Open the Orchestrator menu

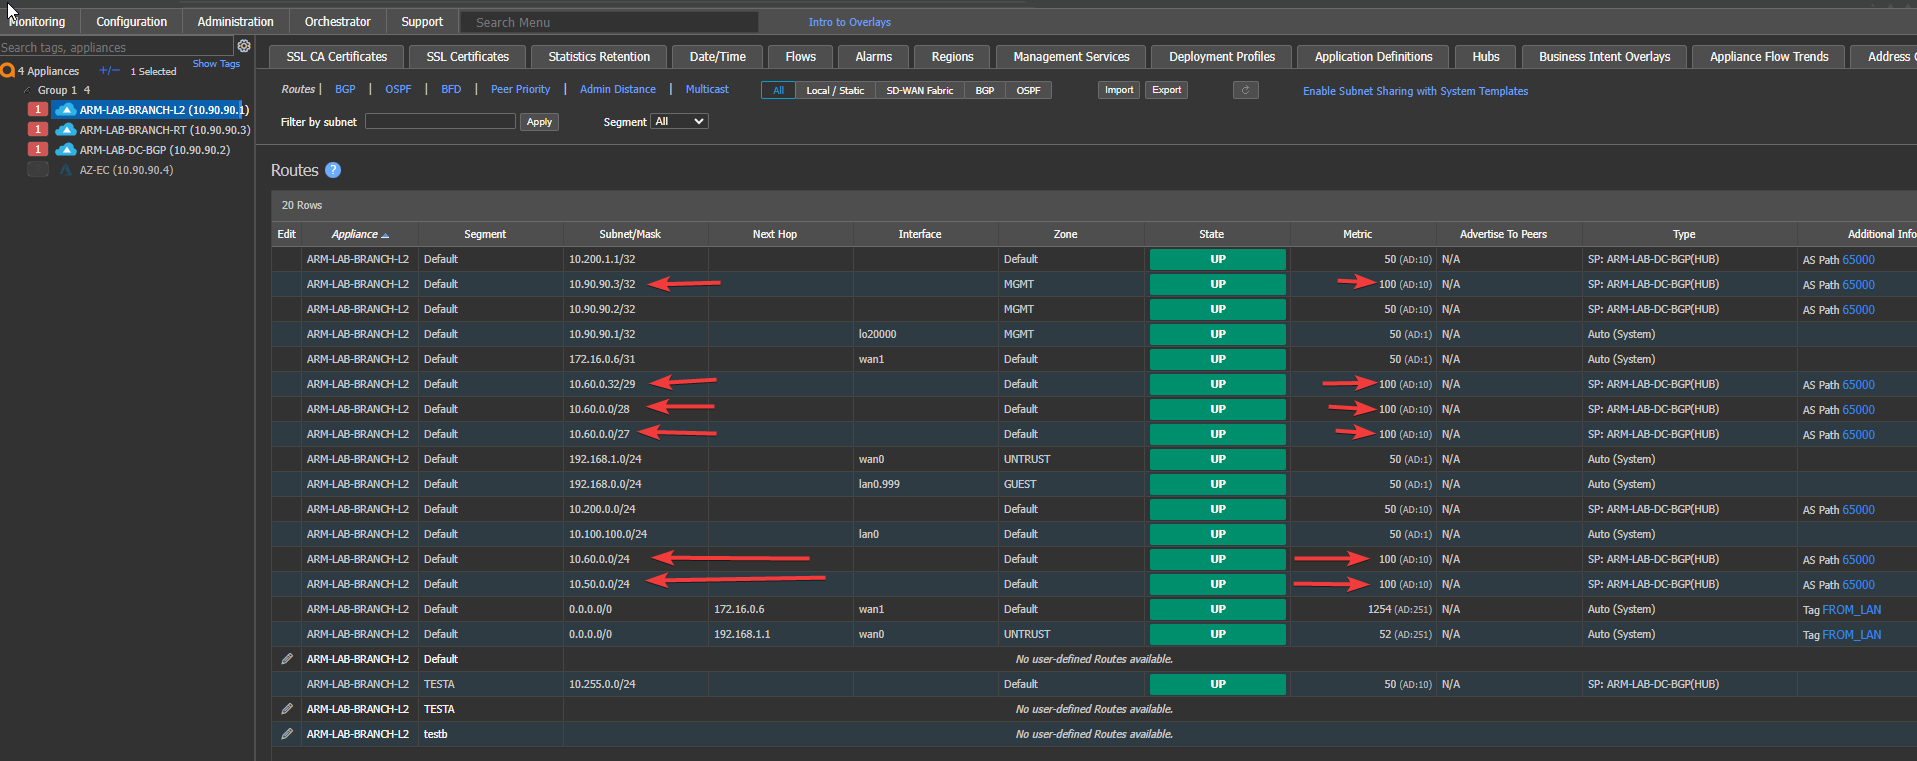[337, 22]
